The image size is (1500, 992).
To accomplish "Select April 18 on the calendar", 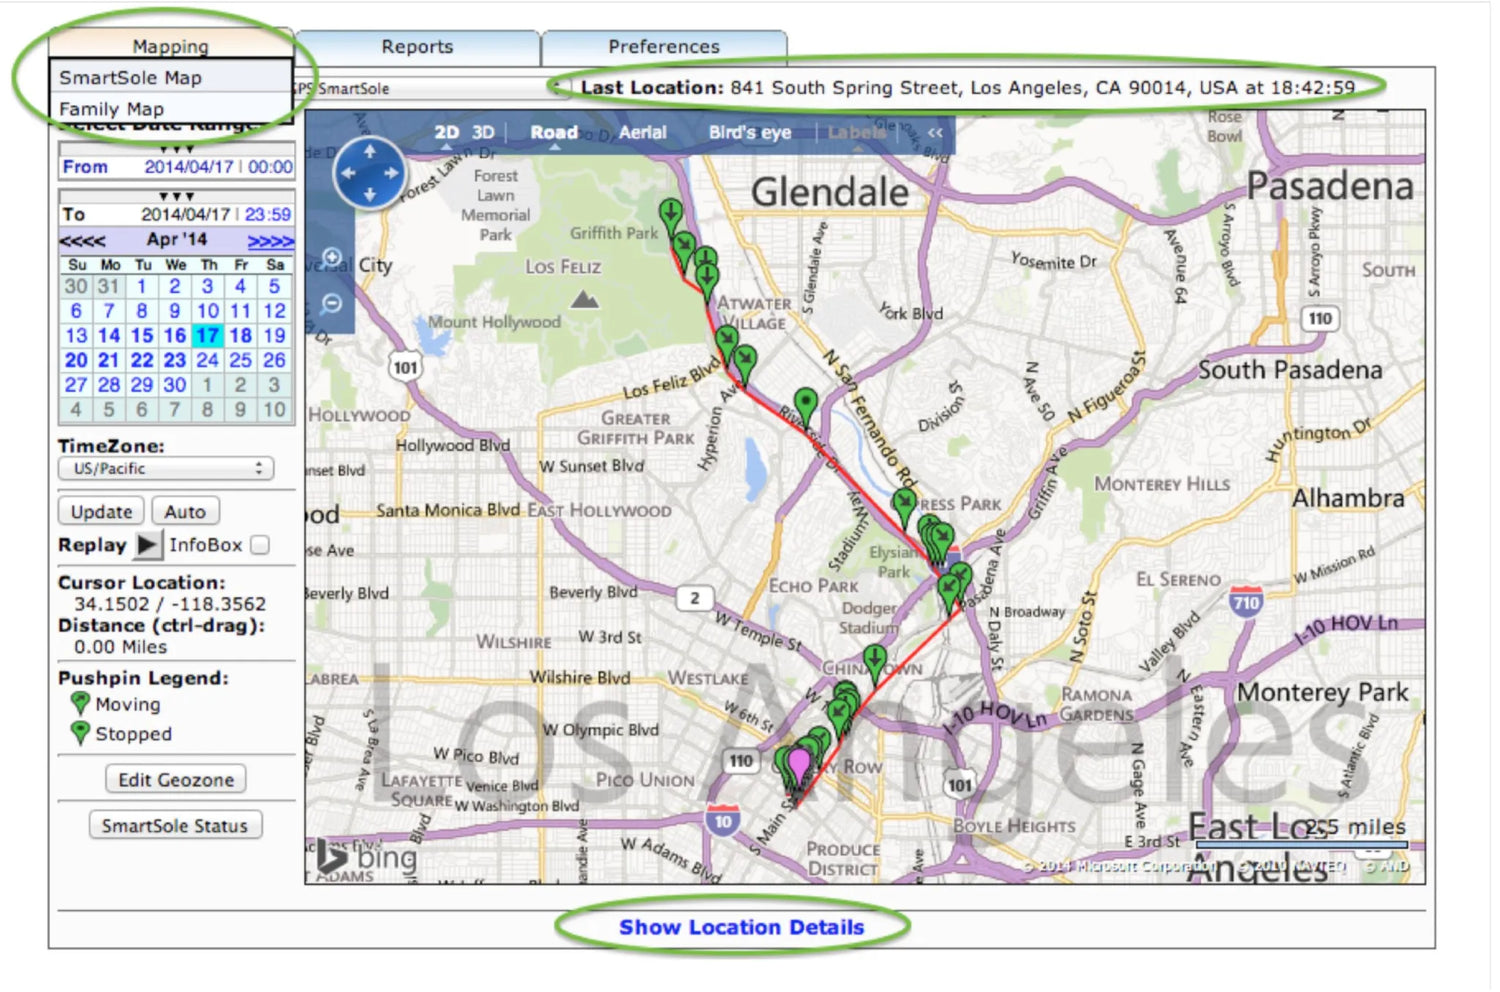I will tap(241, 336).
